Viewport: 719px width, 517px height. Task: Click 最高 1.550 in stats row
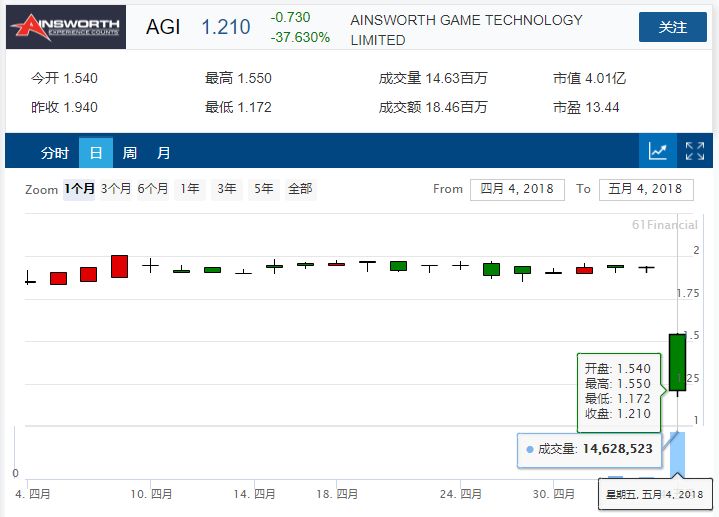[x=238, y=78]
